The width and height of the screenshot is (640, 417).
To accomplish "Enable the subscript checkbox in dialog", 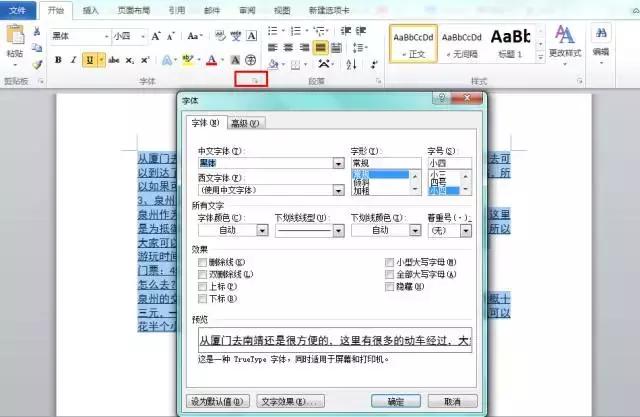I will pyautogui.click(x=202, y=299).
